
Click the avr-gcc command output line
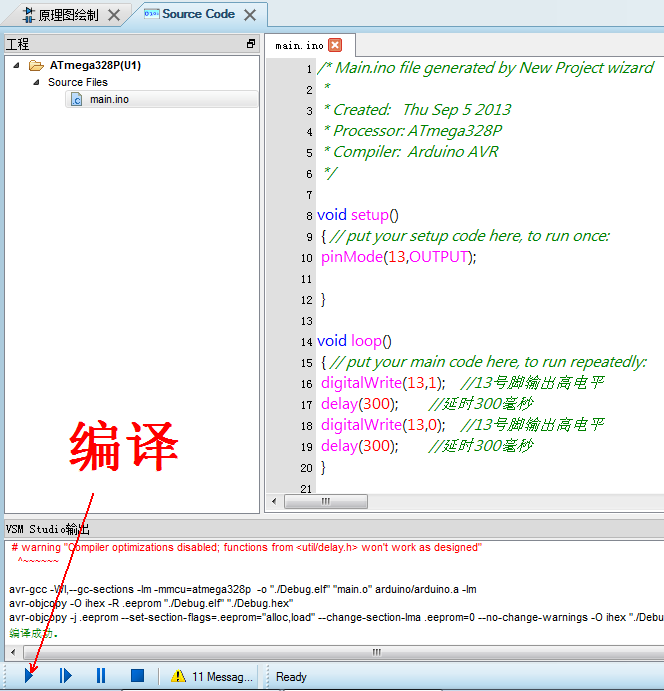(x=243, y=589)
